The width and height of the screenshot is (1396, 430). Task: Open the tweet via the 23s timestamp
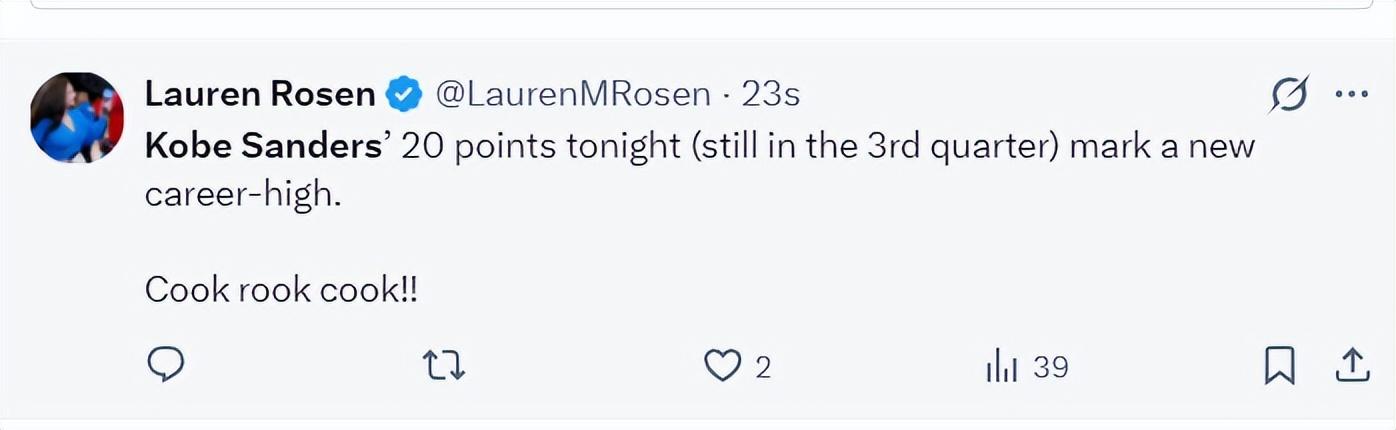click(771, 94)
